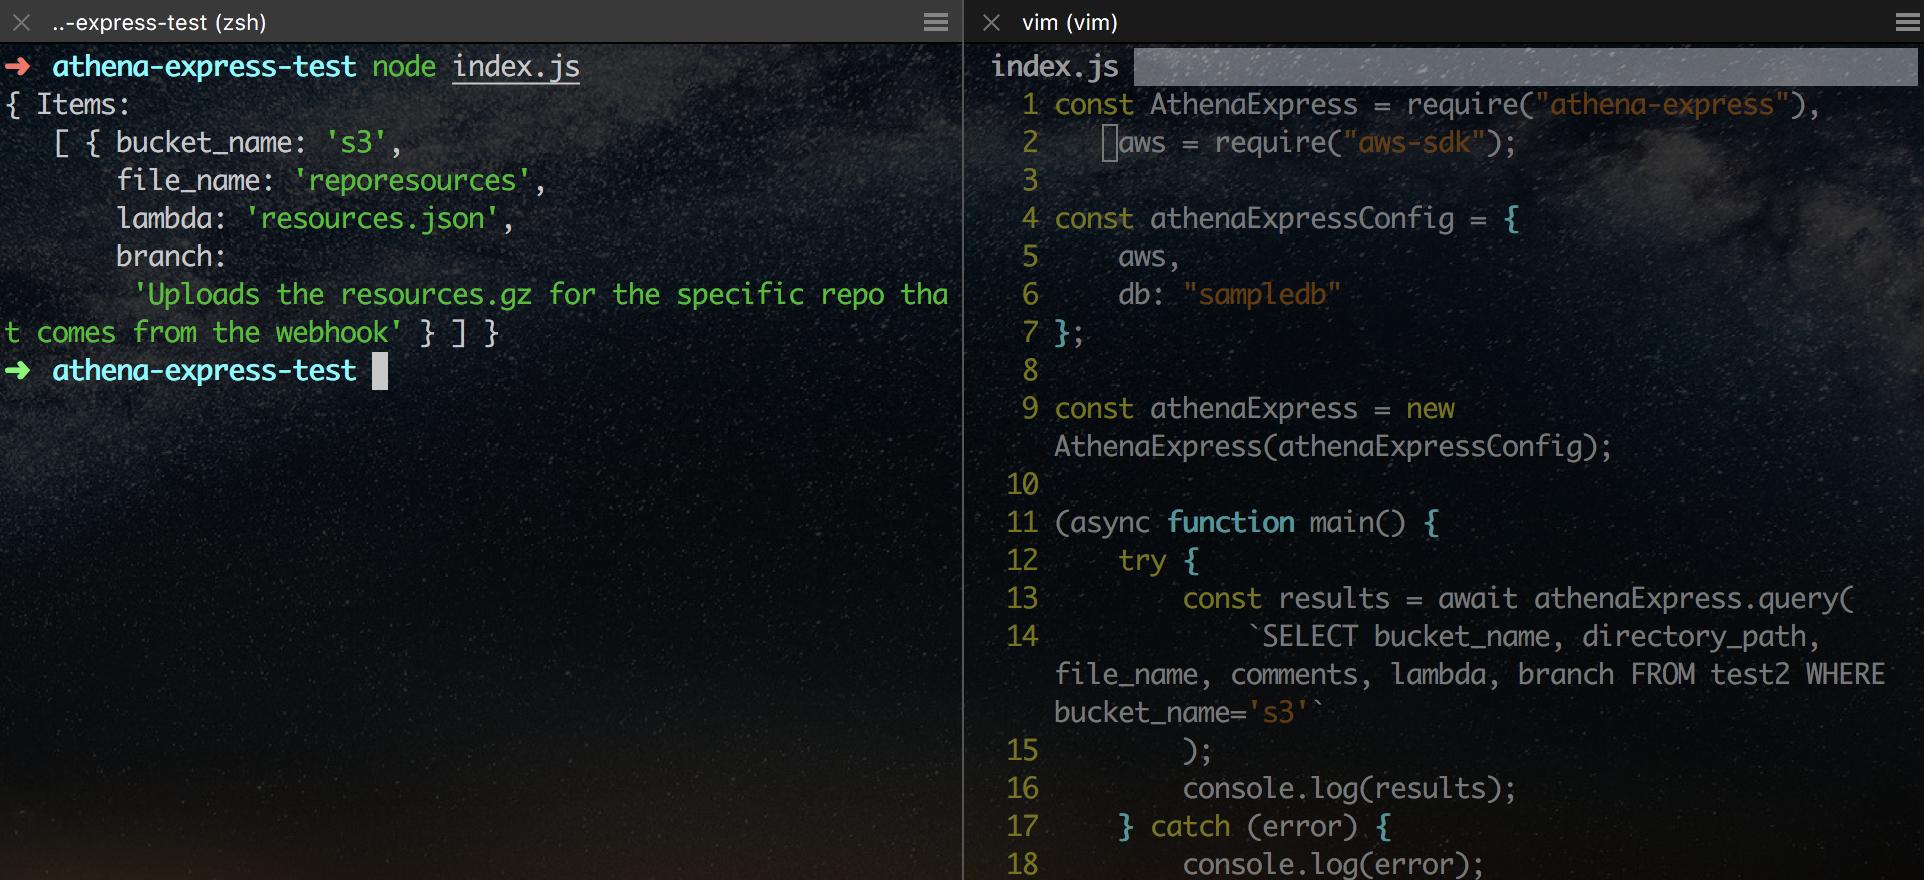Screen dimensions: 1924x880
Task: Click line number 3 in vim gutter
Action: coord(1030,181)
